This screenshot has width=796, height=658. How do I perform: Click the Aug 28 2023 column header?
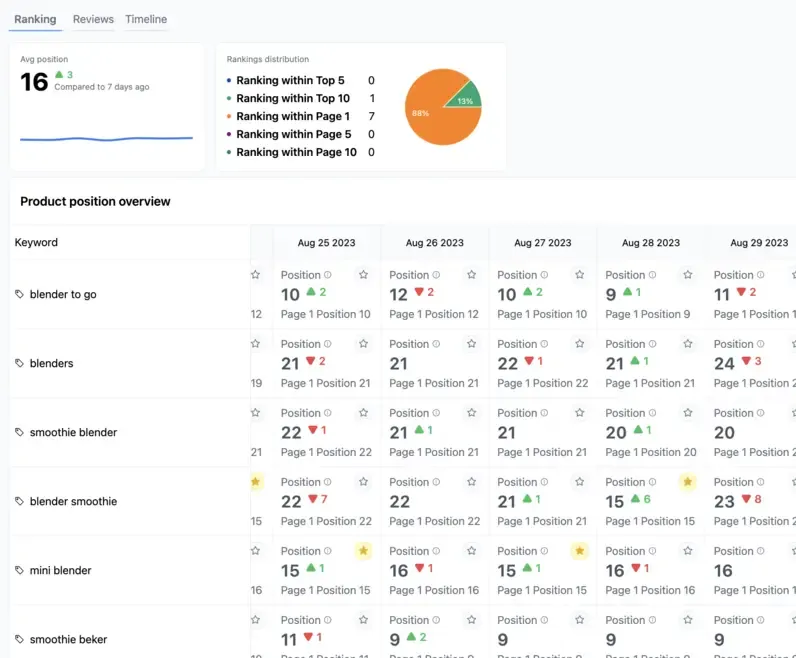(651, 243)
